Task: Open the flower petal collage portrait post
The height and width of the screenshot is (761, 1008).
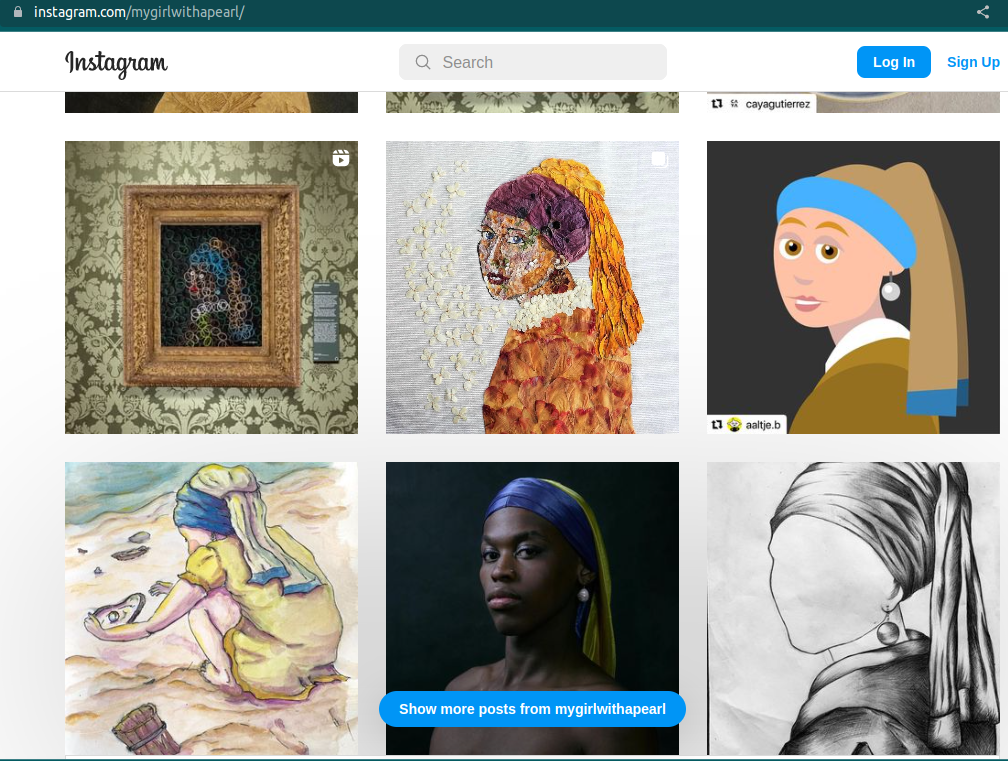Action: coord(532,287)
